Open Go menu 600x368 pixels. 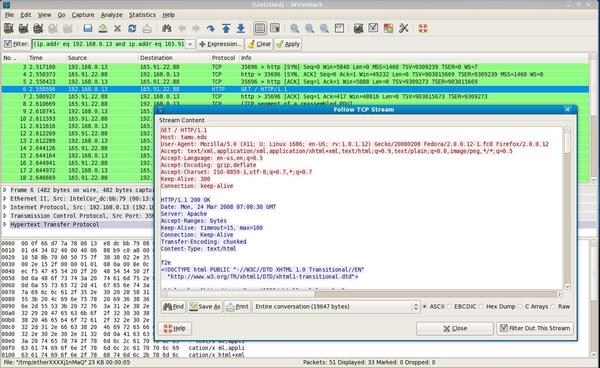(61, 15)
